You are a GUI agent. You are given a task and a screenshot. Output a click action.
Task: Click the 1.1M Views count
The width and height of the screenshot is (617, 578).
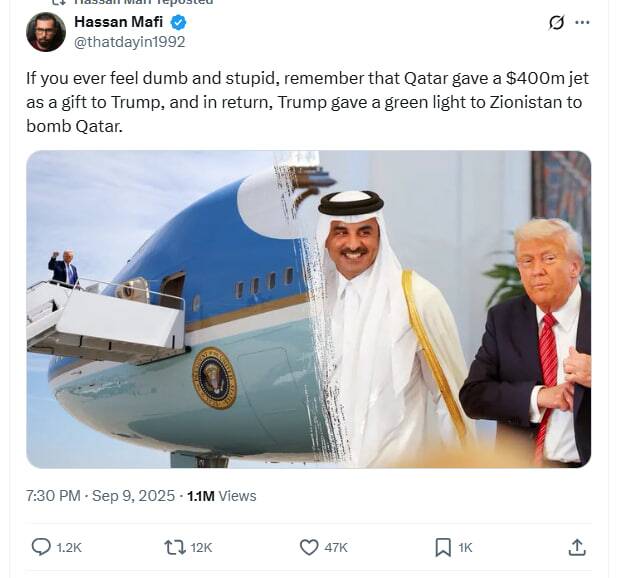(222, 496)
